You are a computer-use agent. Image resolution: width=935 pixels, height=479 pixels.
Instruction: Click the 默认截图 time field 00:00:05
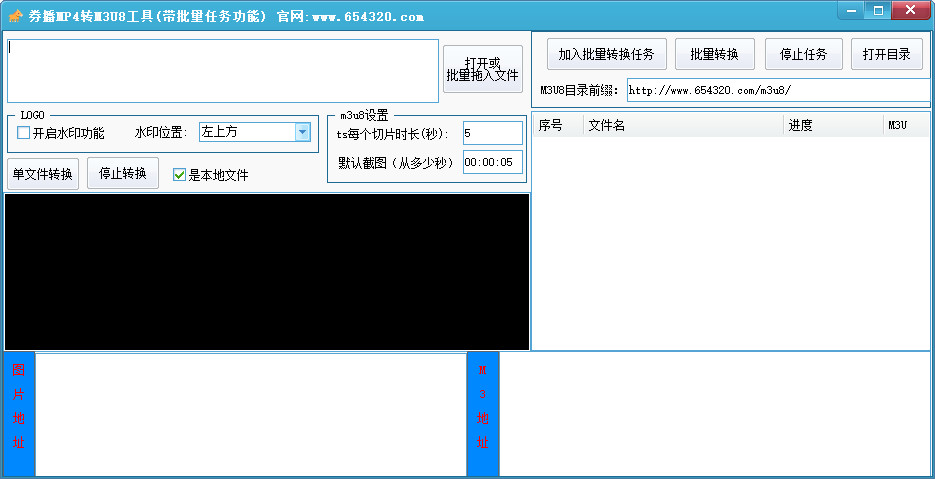pos(493,162)
